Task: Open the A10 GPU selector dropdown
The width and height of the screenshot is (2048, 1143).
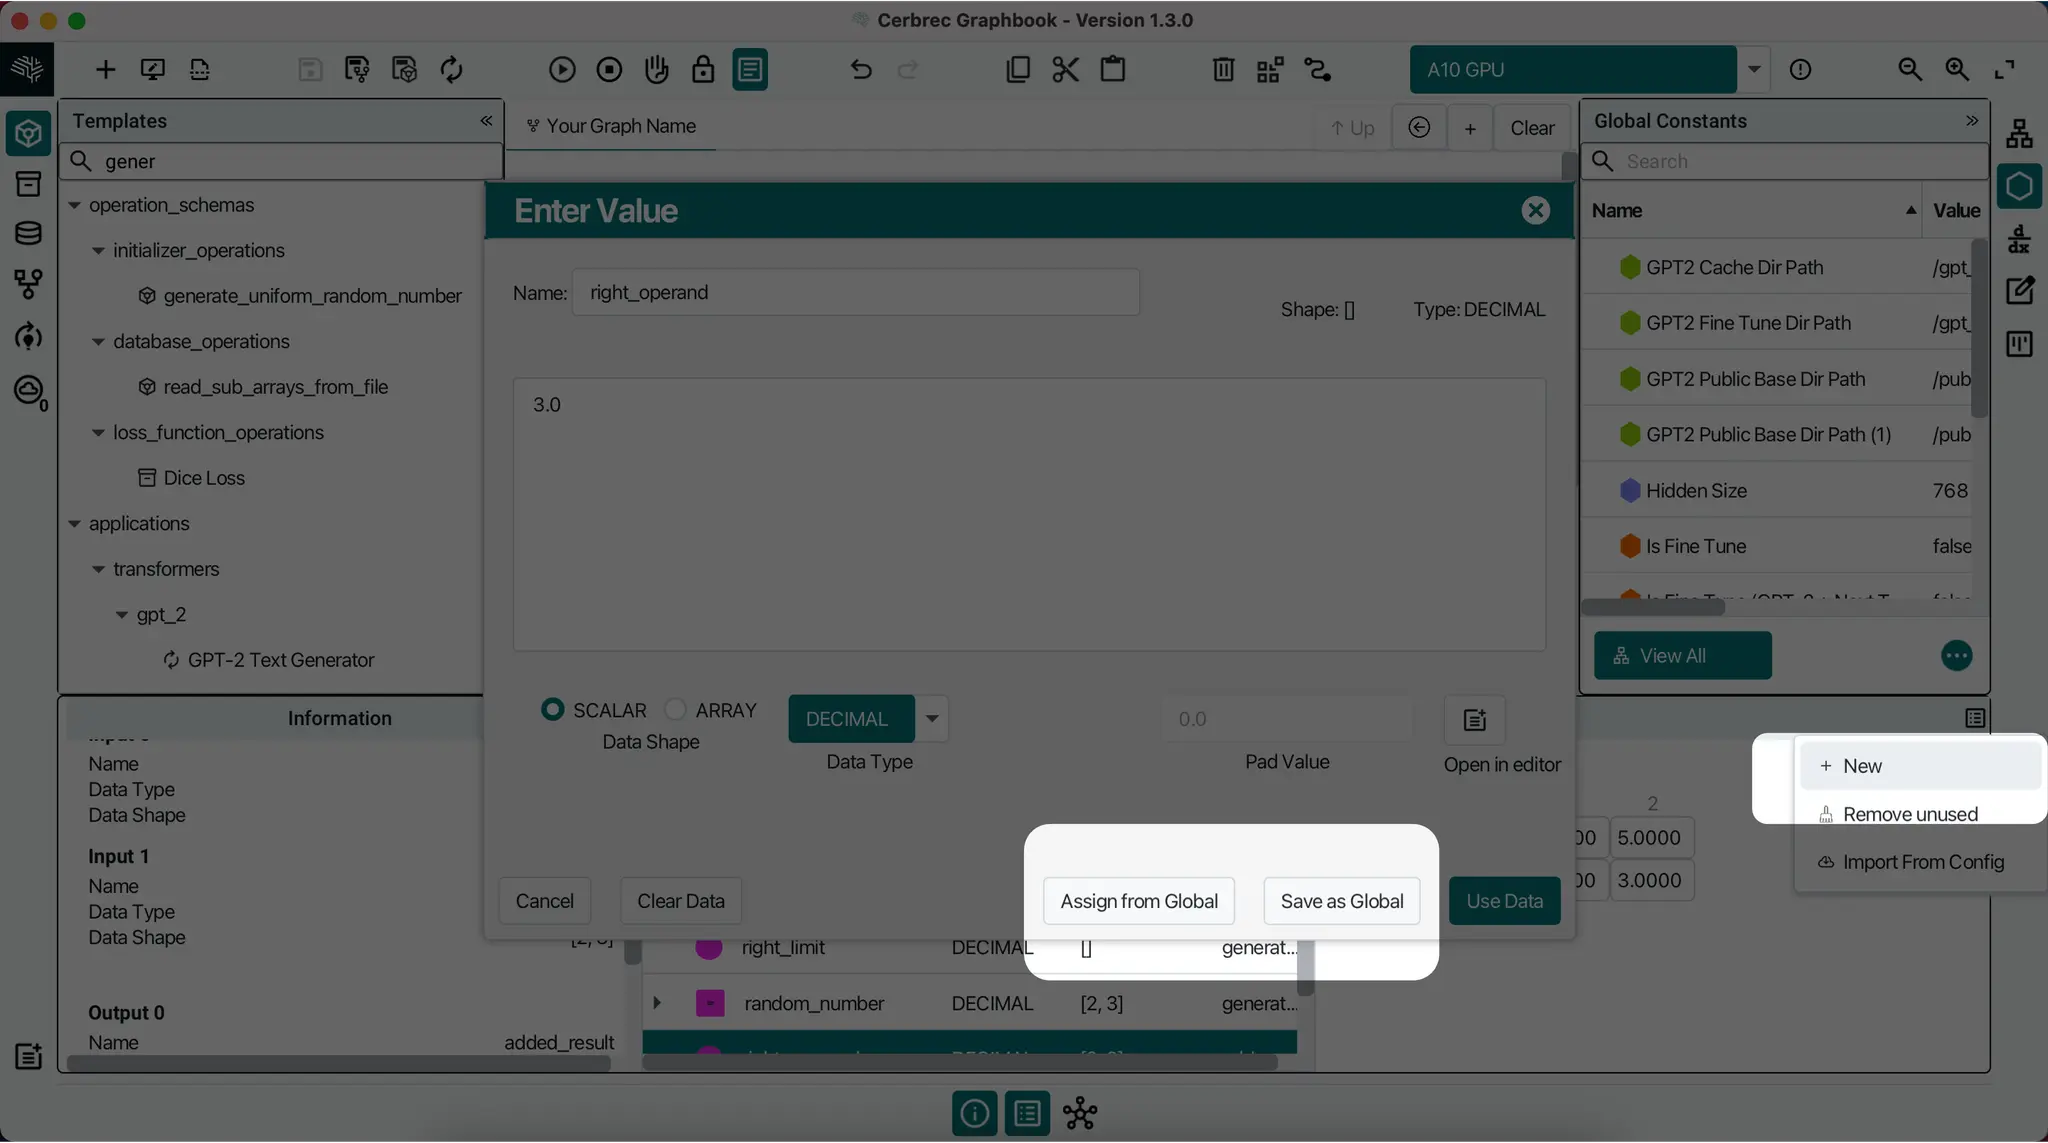Action: (1753, 69)
